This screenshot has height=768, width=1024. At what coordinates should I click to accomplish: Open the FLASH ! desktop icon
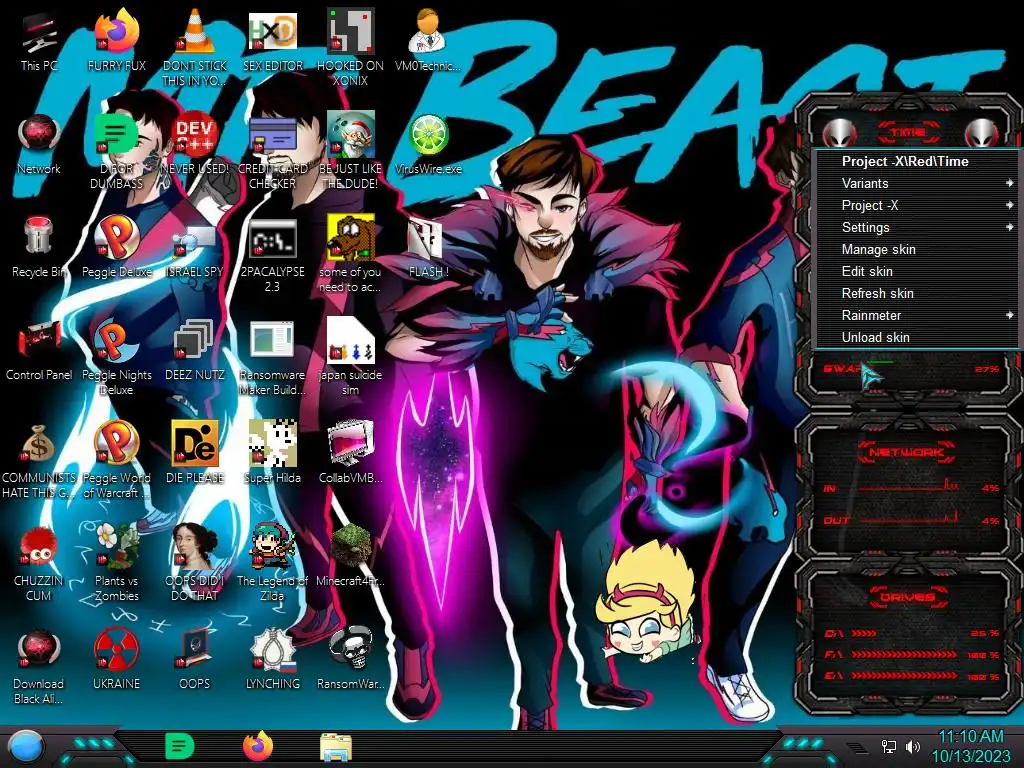tap(428, 248)
